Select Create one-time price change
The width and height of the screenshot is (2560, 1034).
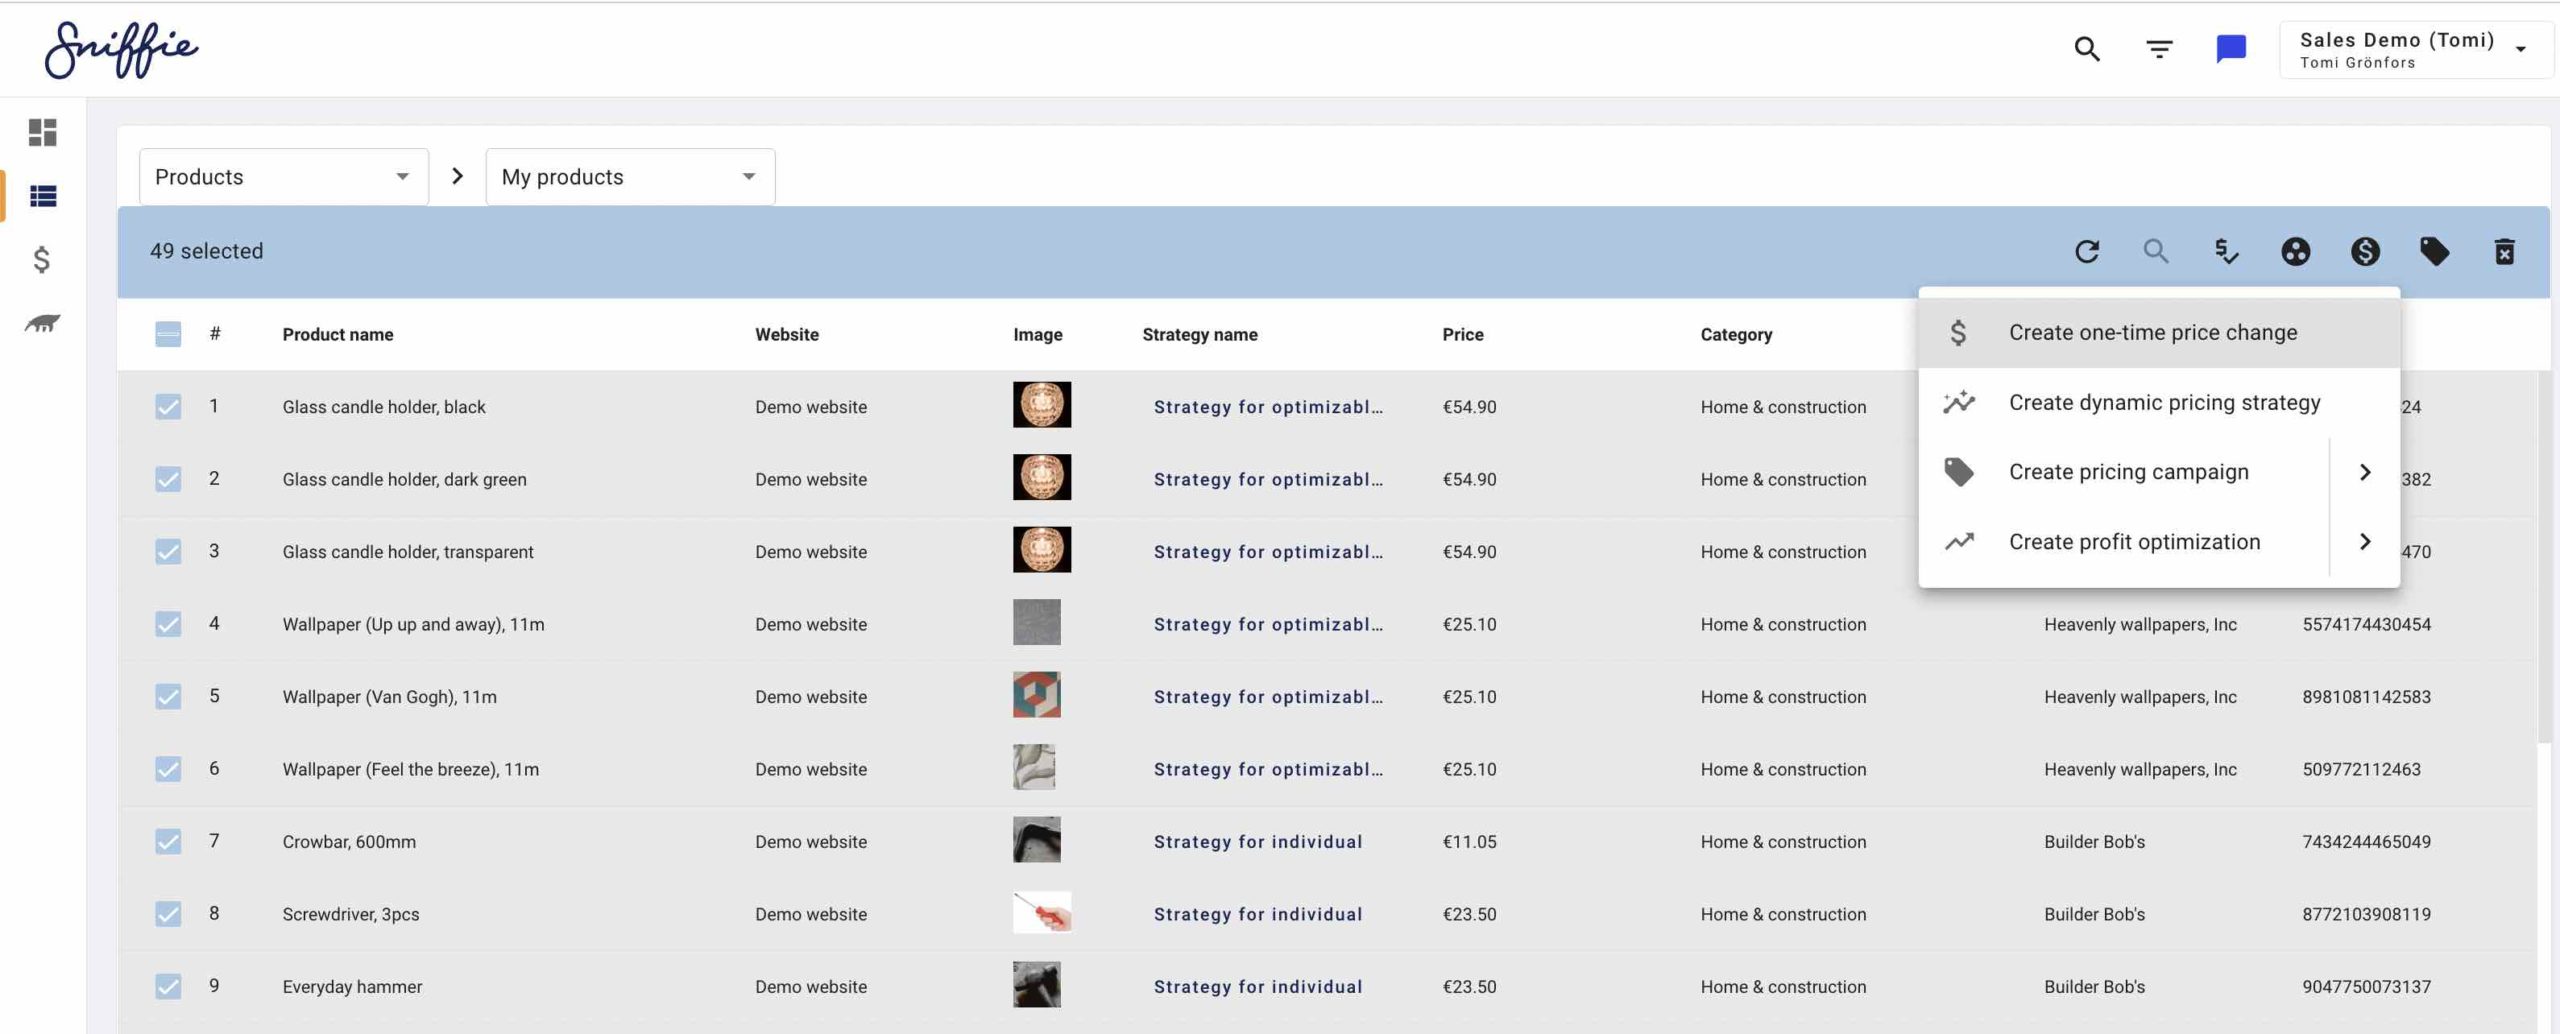(2159, 333)
